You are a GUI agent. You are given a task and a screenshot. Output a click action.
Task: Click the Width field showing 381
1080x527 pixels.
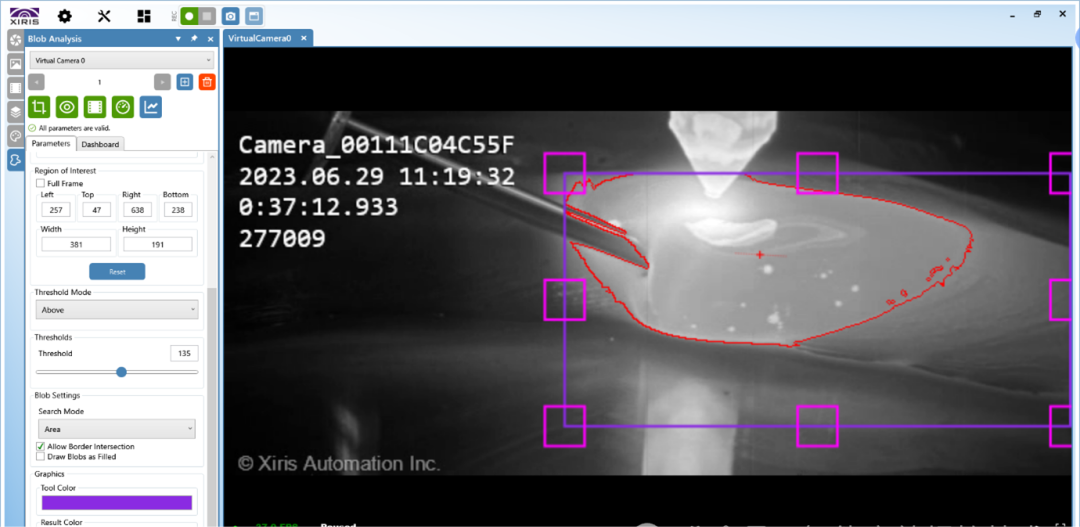pos(76,244)
